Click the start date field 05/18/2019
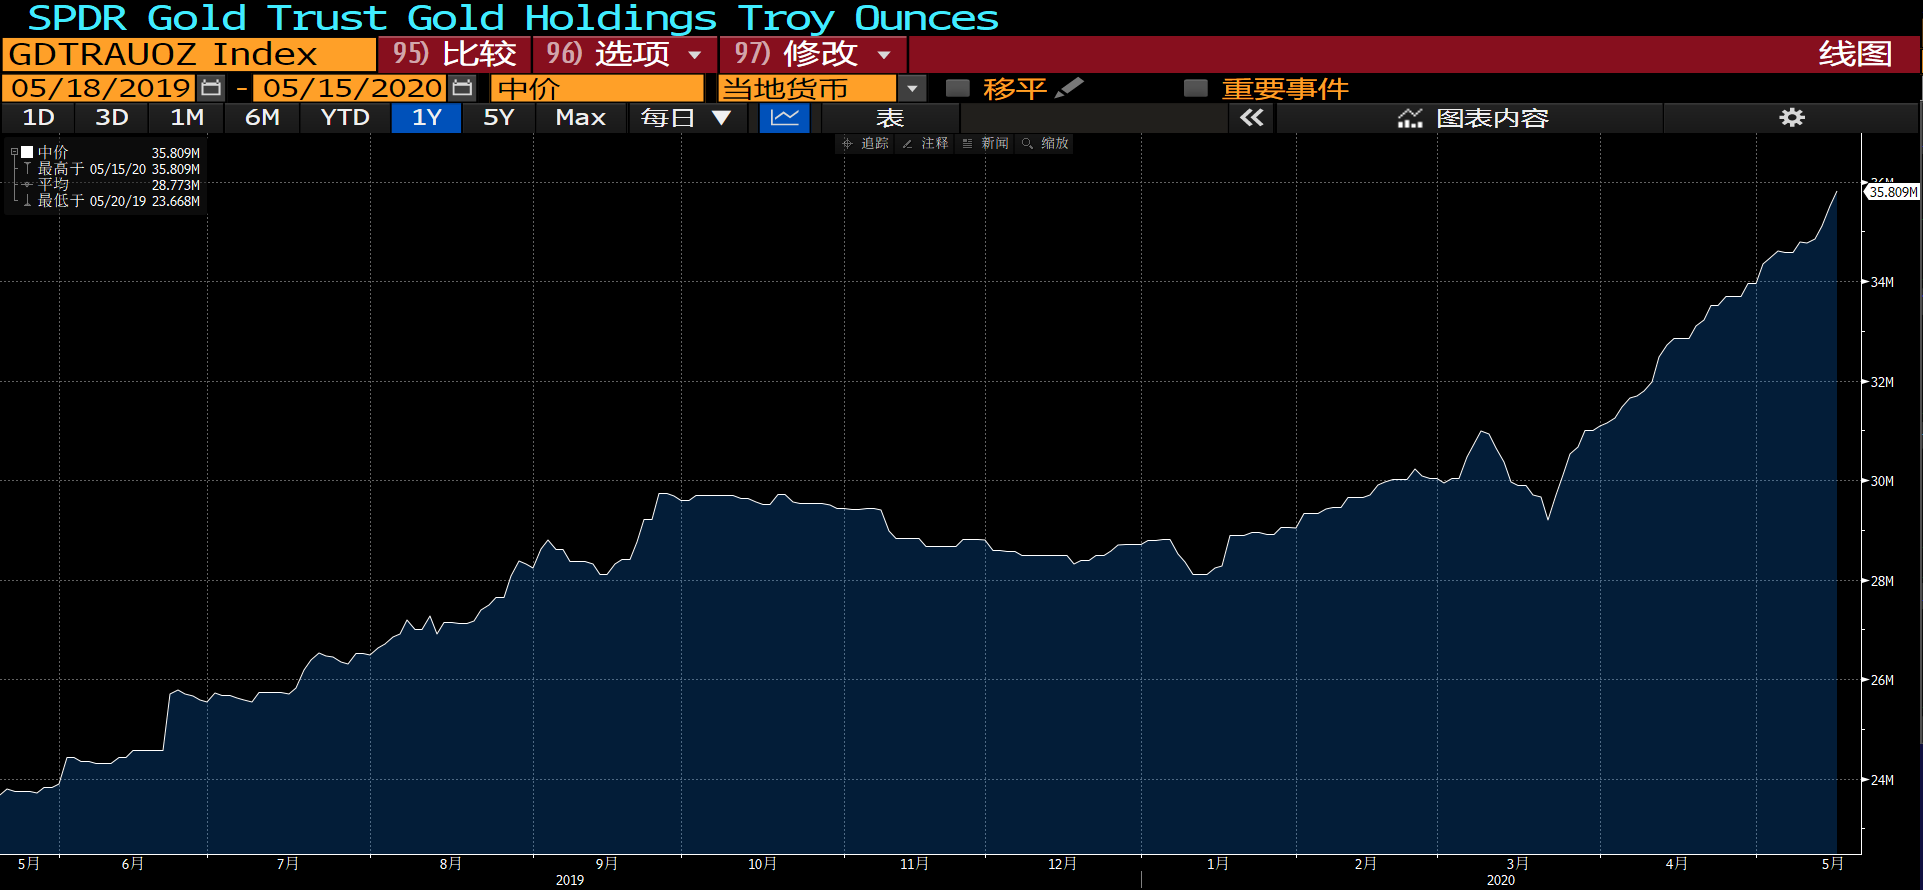Image resolution: width=1923 pixels, height=890 pixels. coord(100,88)
